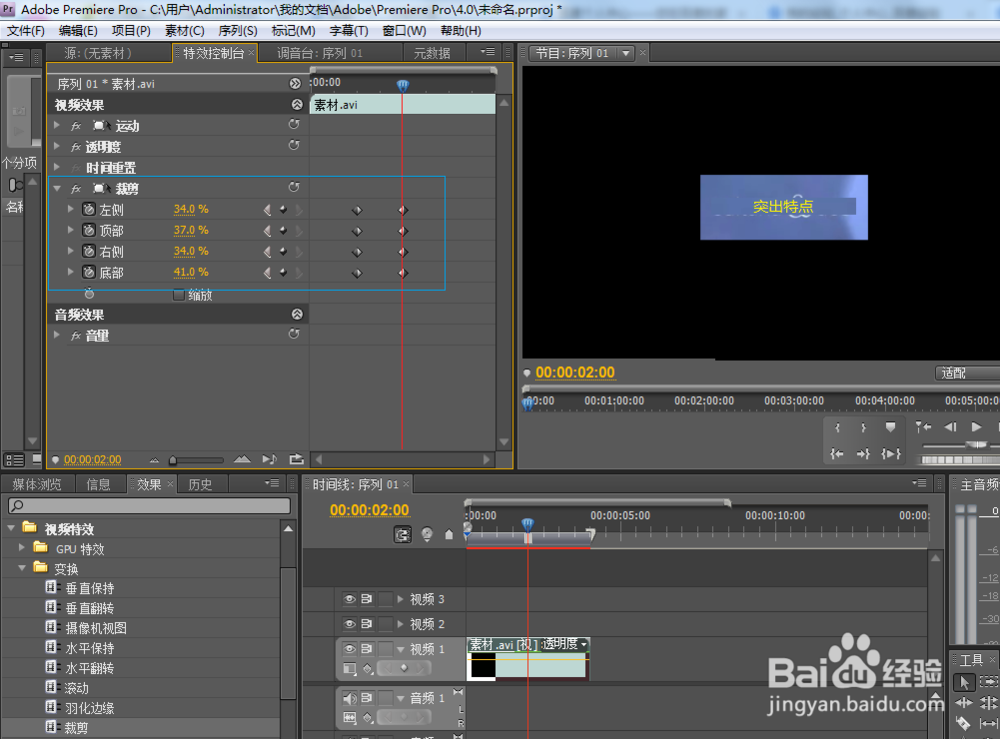Expand the GPU 特效 folder

click(22, 547)
